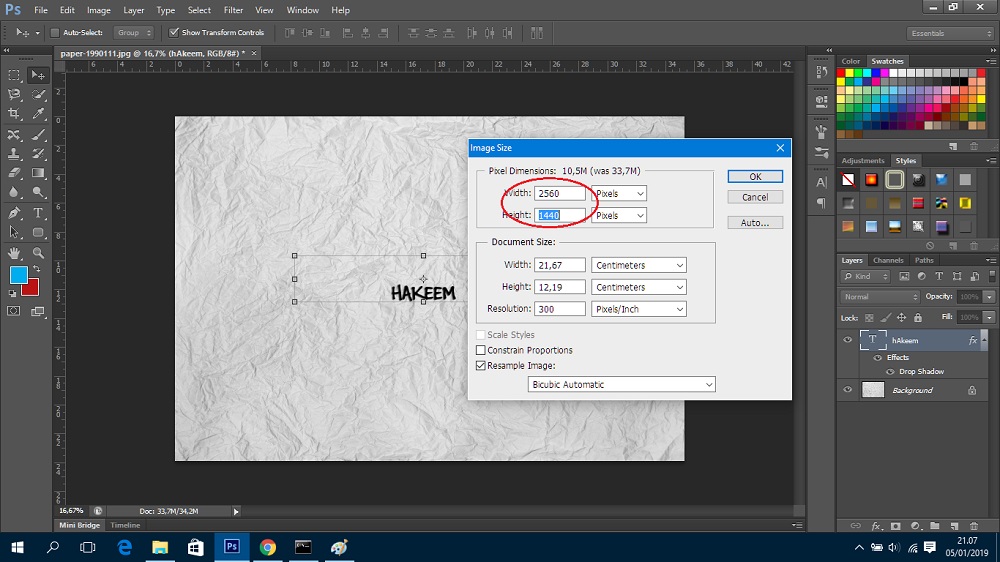
Task: Hide the hAkeem text layer
Action: click(848, 340)
